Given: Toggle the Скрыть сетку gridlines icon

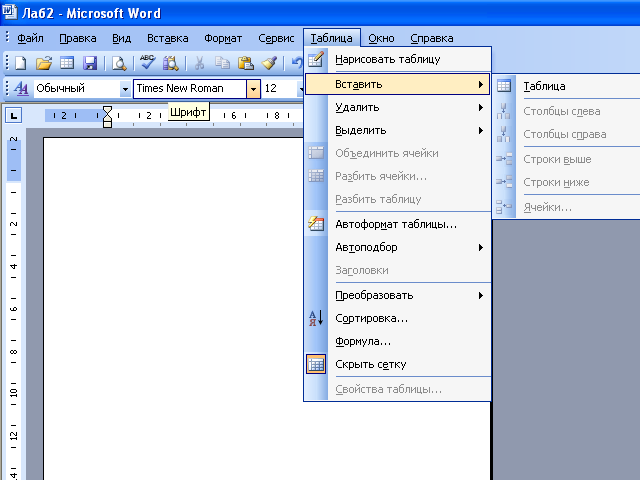Looking at the screenshot, I should click(x=316, y=364).
